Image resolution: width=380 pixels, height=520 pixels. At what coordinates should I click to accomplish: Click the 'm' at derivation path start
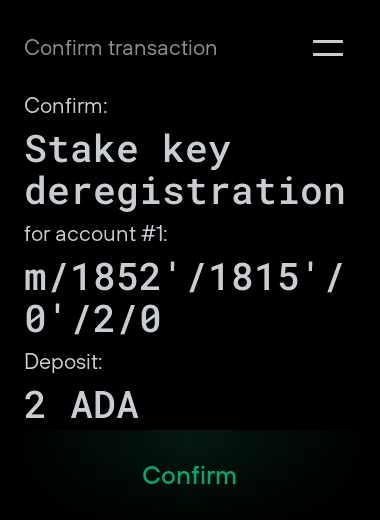[x=35, y=280]
